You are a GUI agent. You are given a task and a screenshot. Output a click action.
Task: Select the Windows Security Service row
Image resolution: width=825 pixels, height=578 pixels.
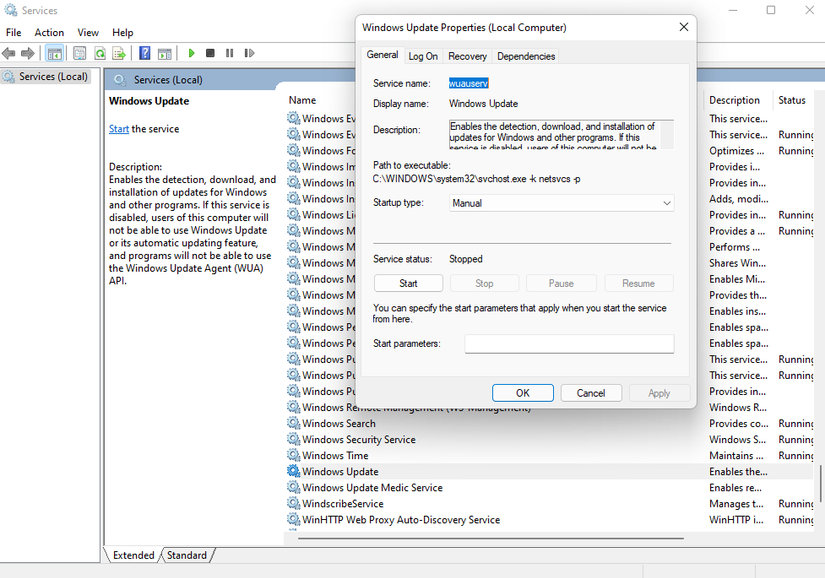[x=550, y=439]
